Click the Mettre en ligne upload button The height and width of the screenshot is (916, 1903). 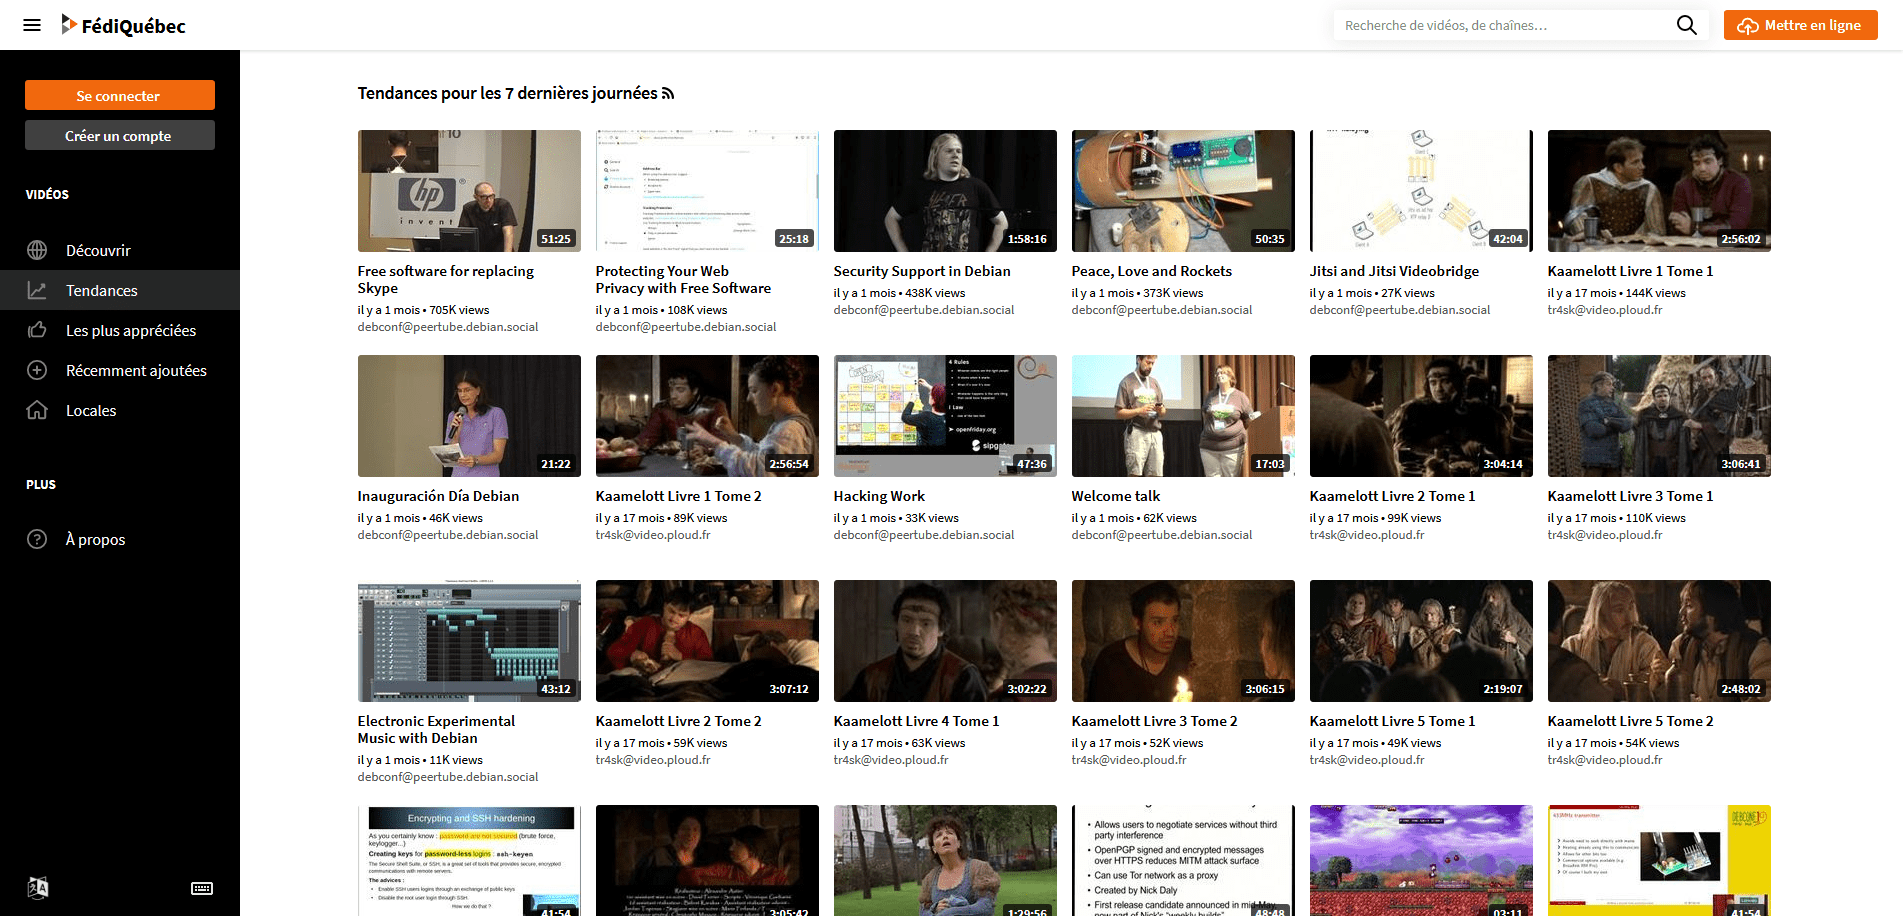click(x=1800, y=25)
